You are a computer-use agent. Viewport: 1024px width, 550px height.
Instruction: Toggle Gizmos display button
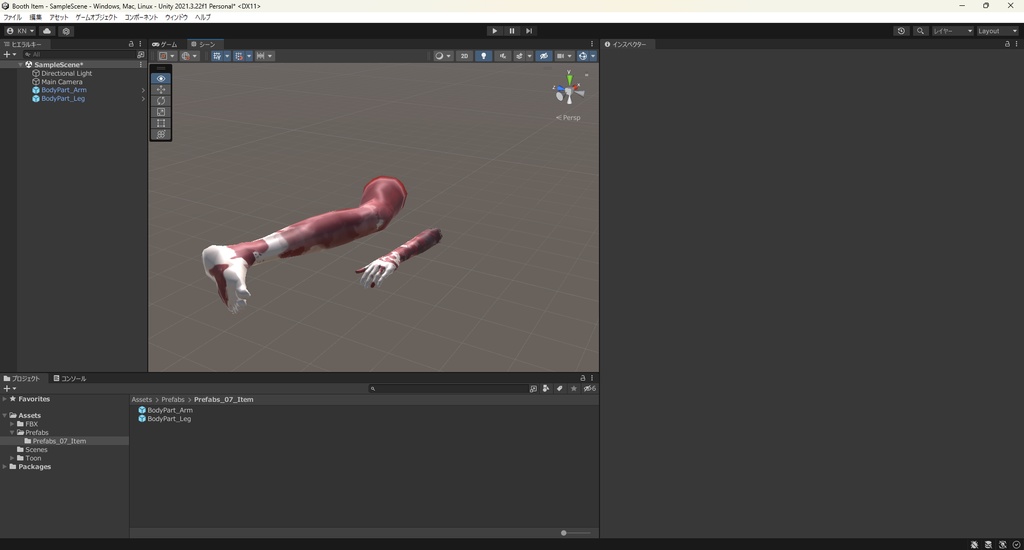point(583,56)
